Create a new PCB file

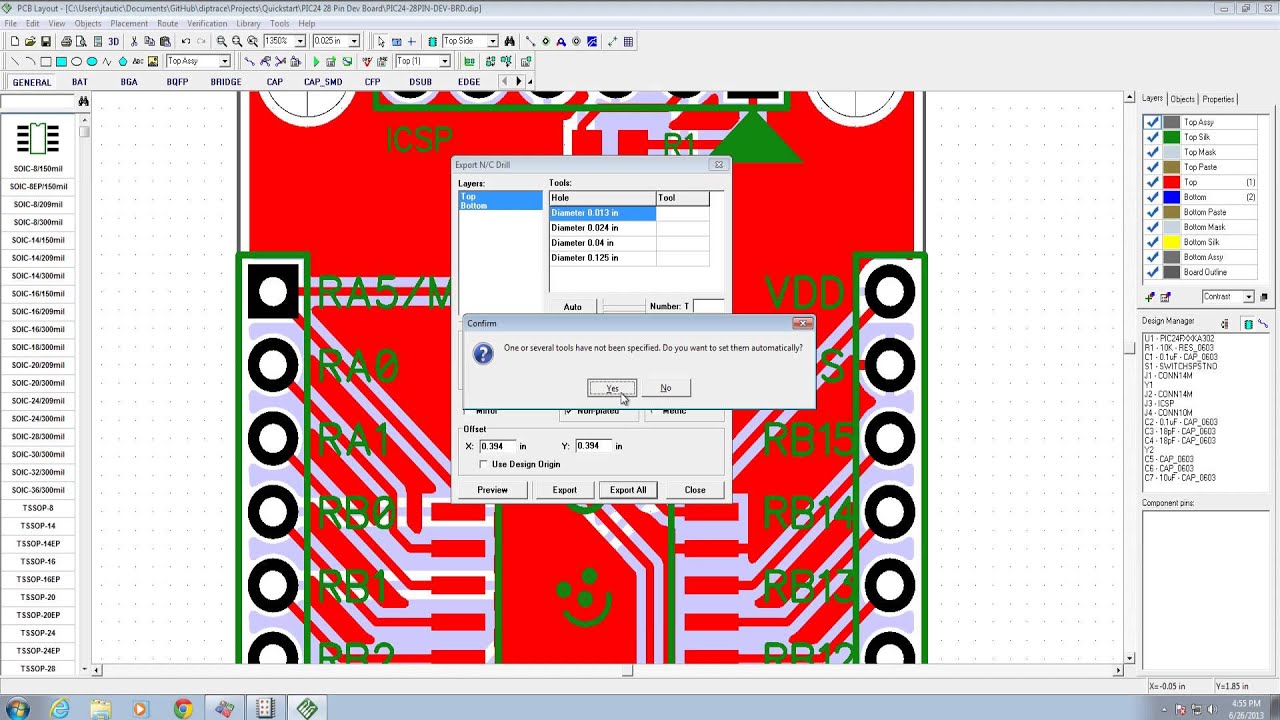tap(15, 41)
